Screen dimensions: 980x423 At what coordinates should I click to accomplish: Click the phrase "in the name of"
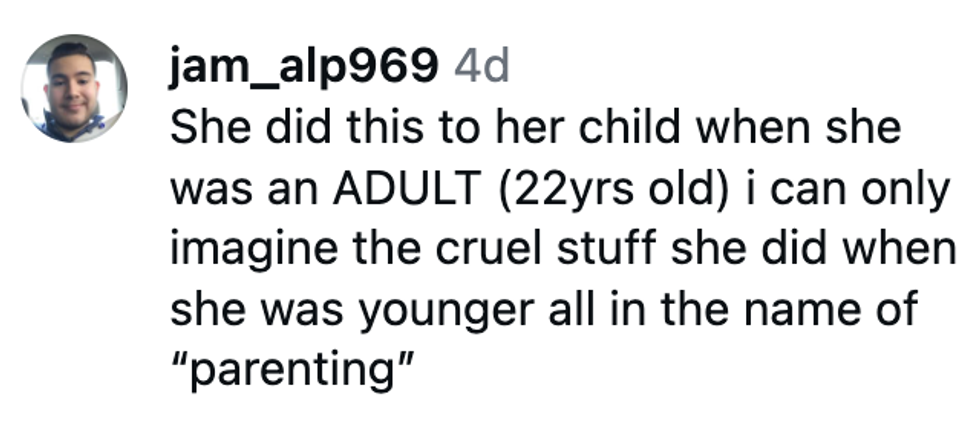tap(751, 308)
